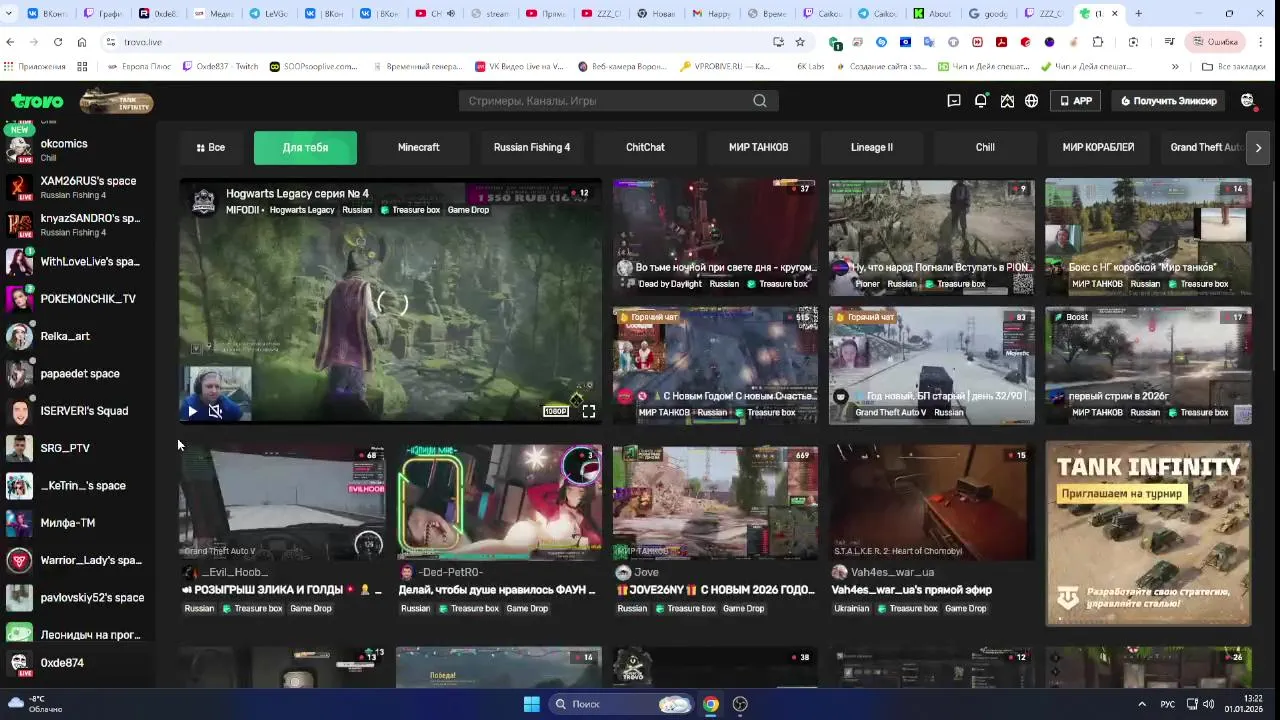
Task: Show hidden system tray icons
Action: (1142, 704)
